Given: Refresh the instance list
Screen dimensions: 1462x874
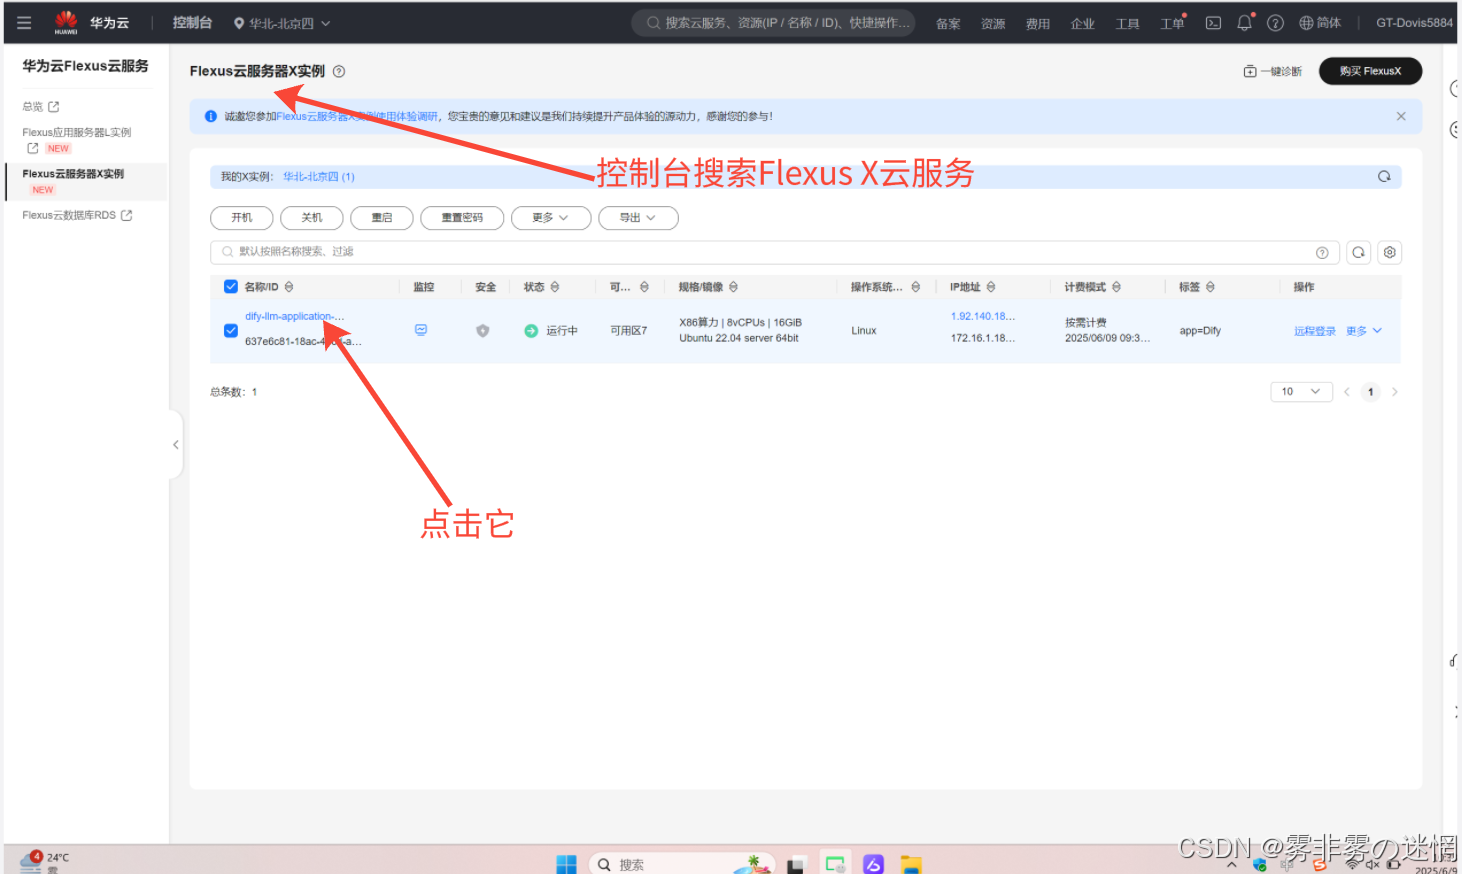Looking at the screenshot, I should click(x=1358, y=252).
